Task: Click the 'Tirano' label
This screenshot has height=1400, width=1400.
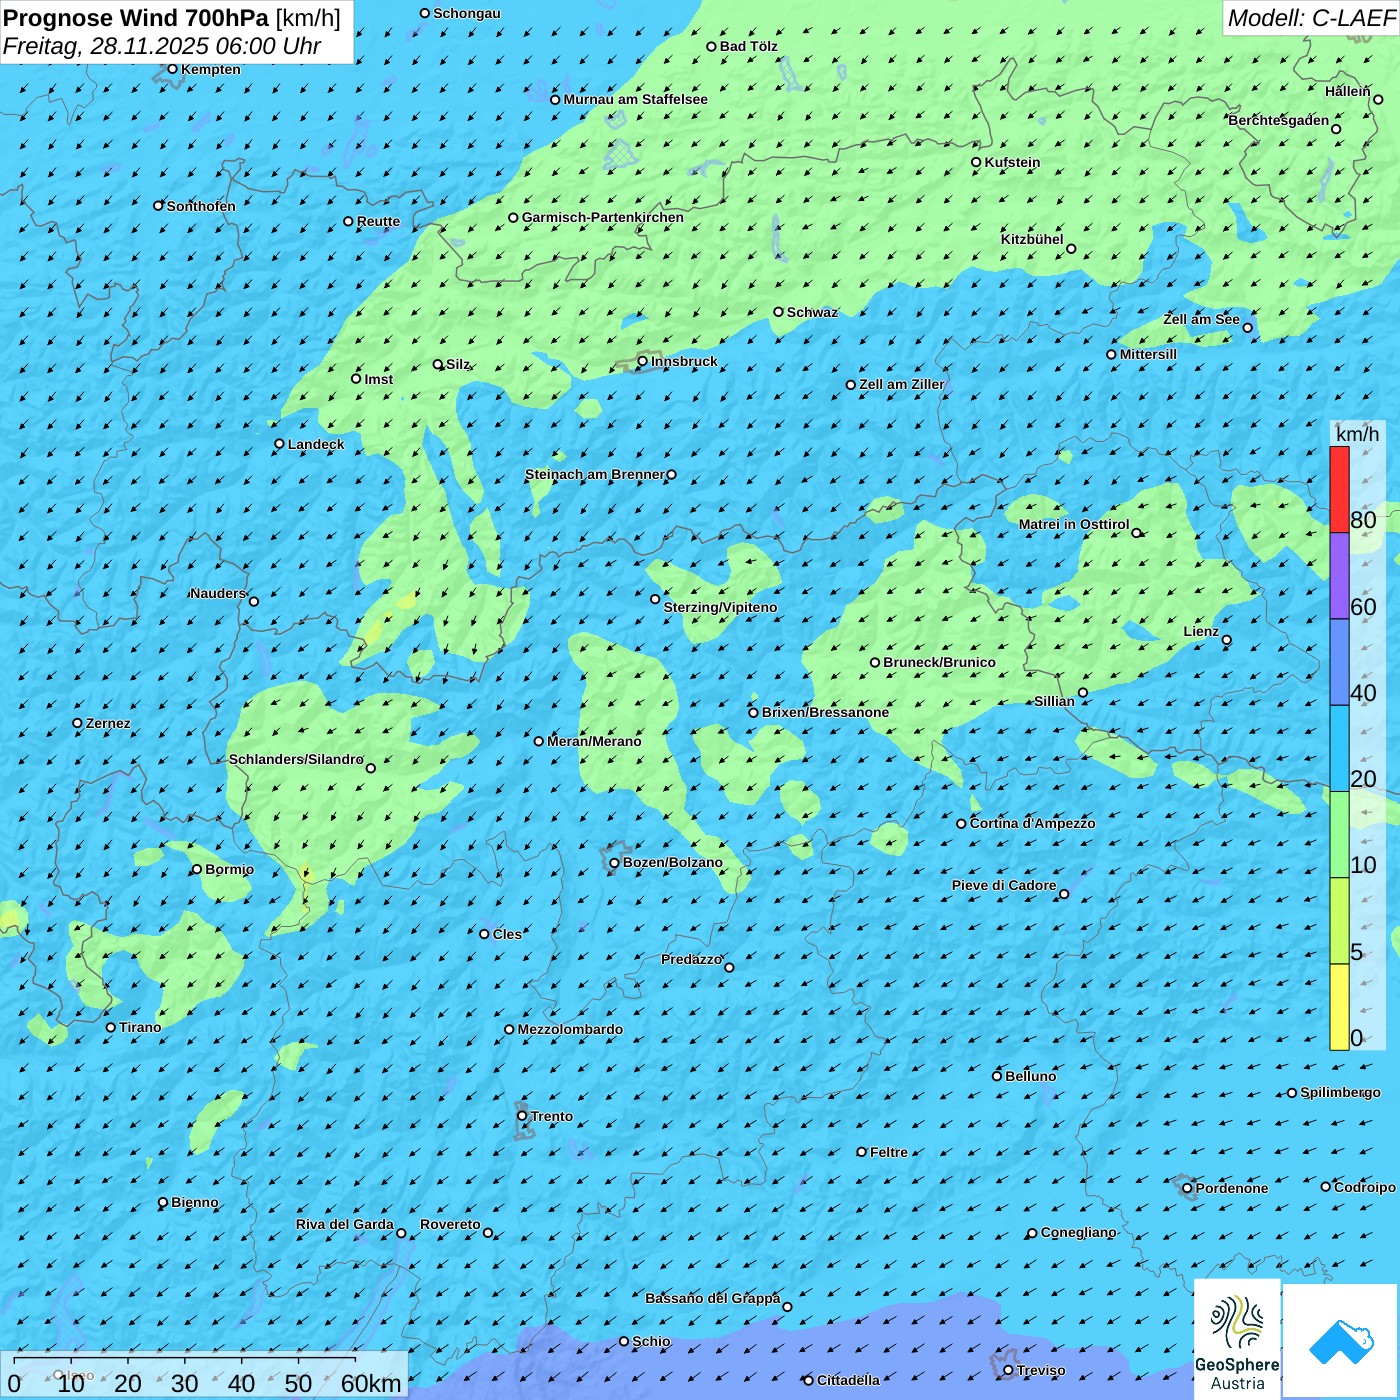Action: [x=140, y=1027]
